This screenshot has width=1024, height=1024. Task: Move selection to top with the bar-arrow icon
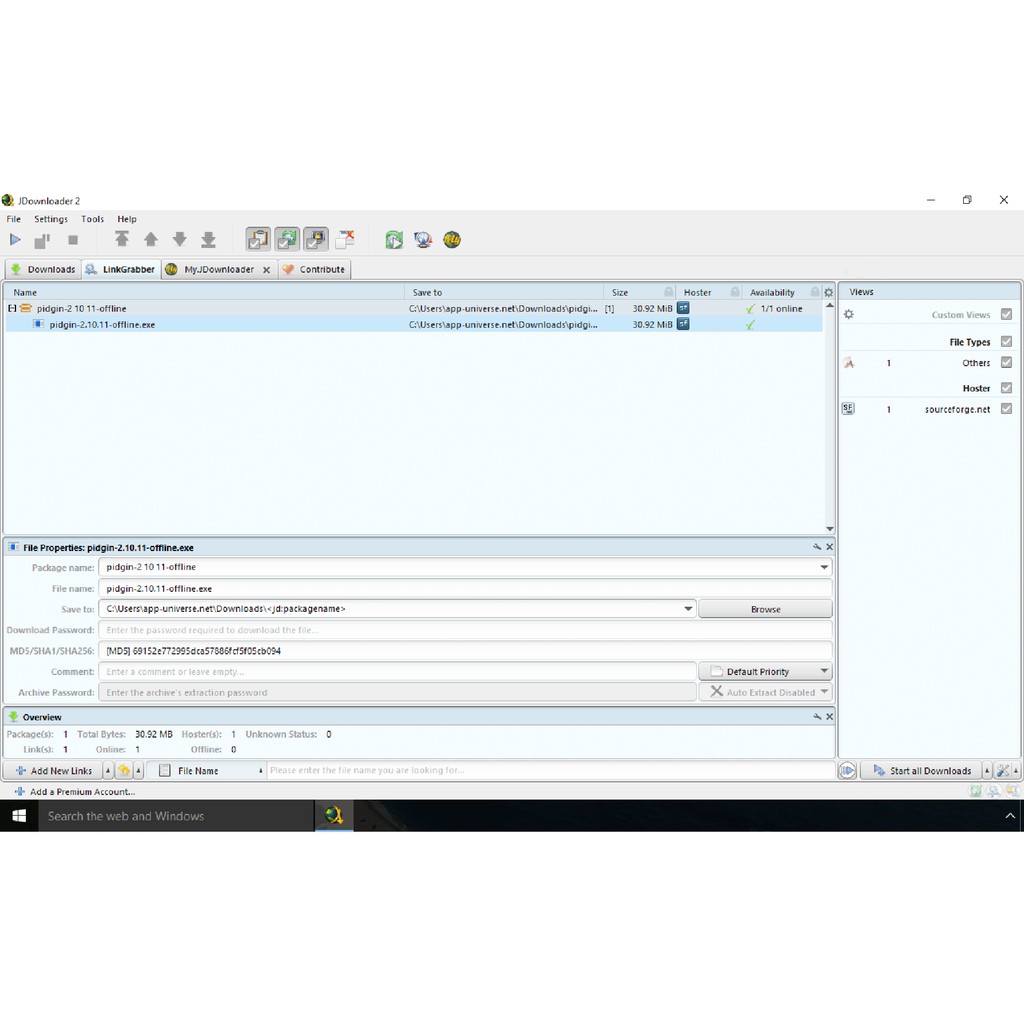point(121,239)
